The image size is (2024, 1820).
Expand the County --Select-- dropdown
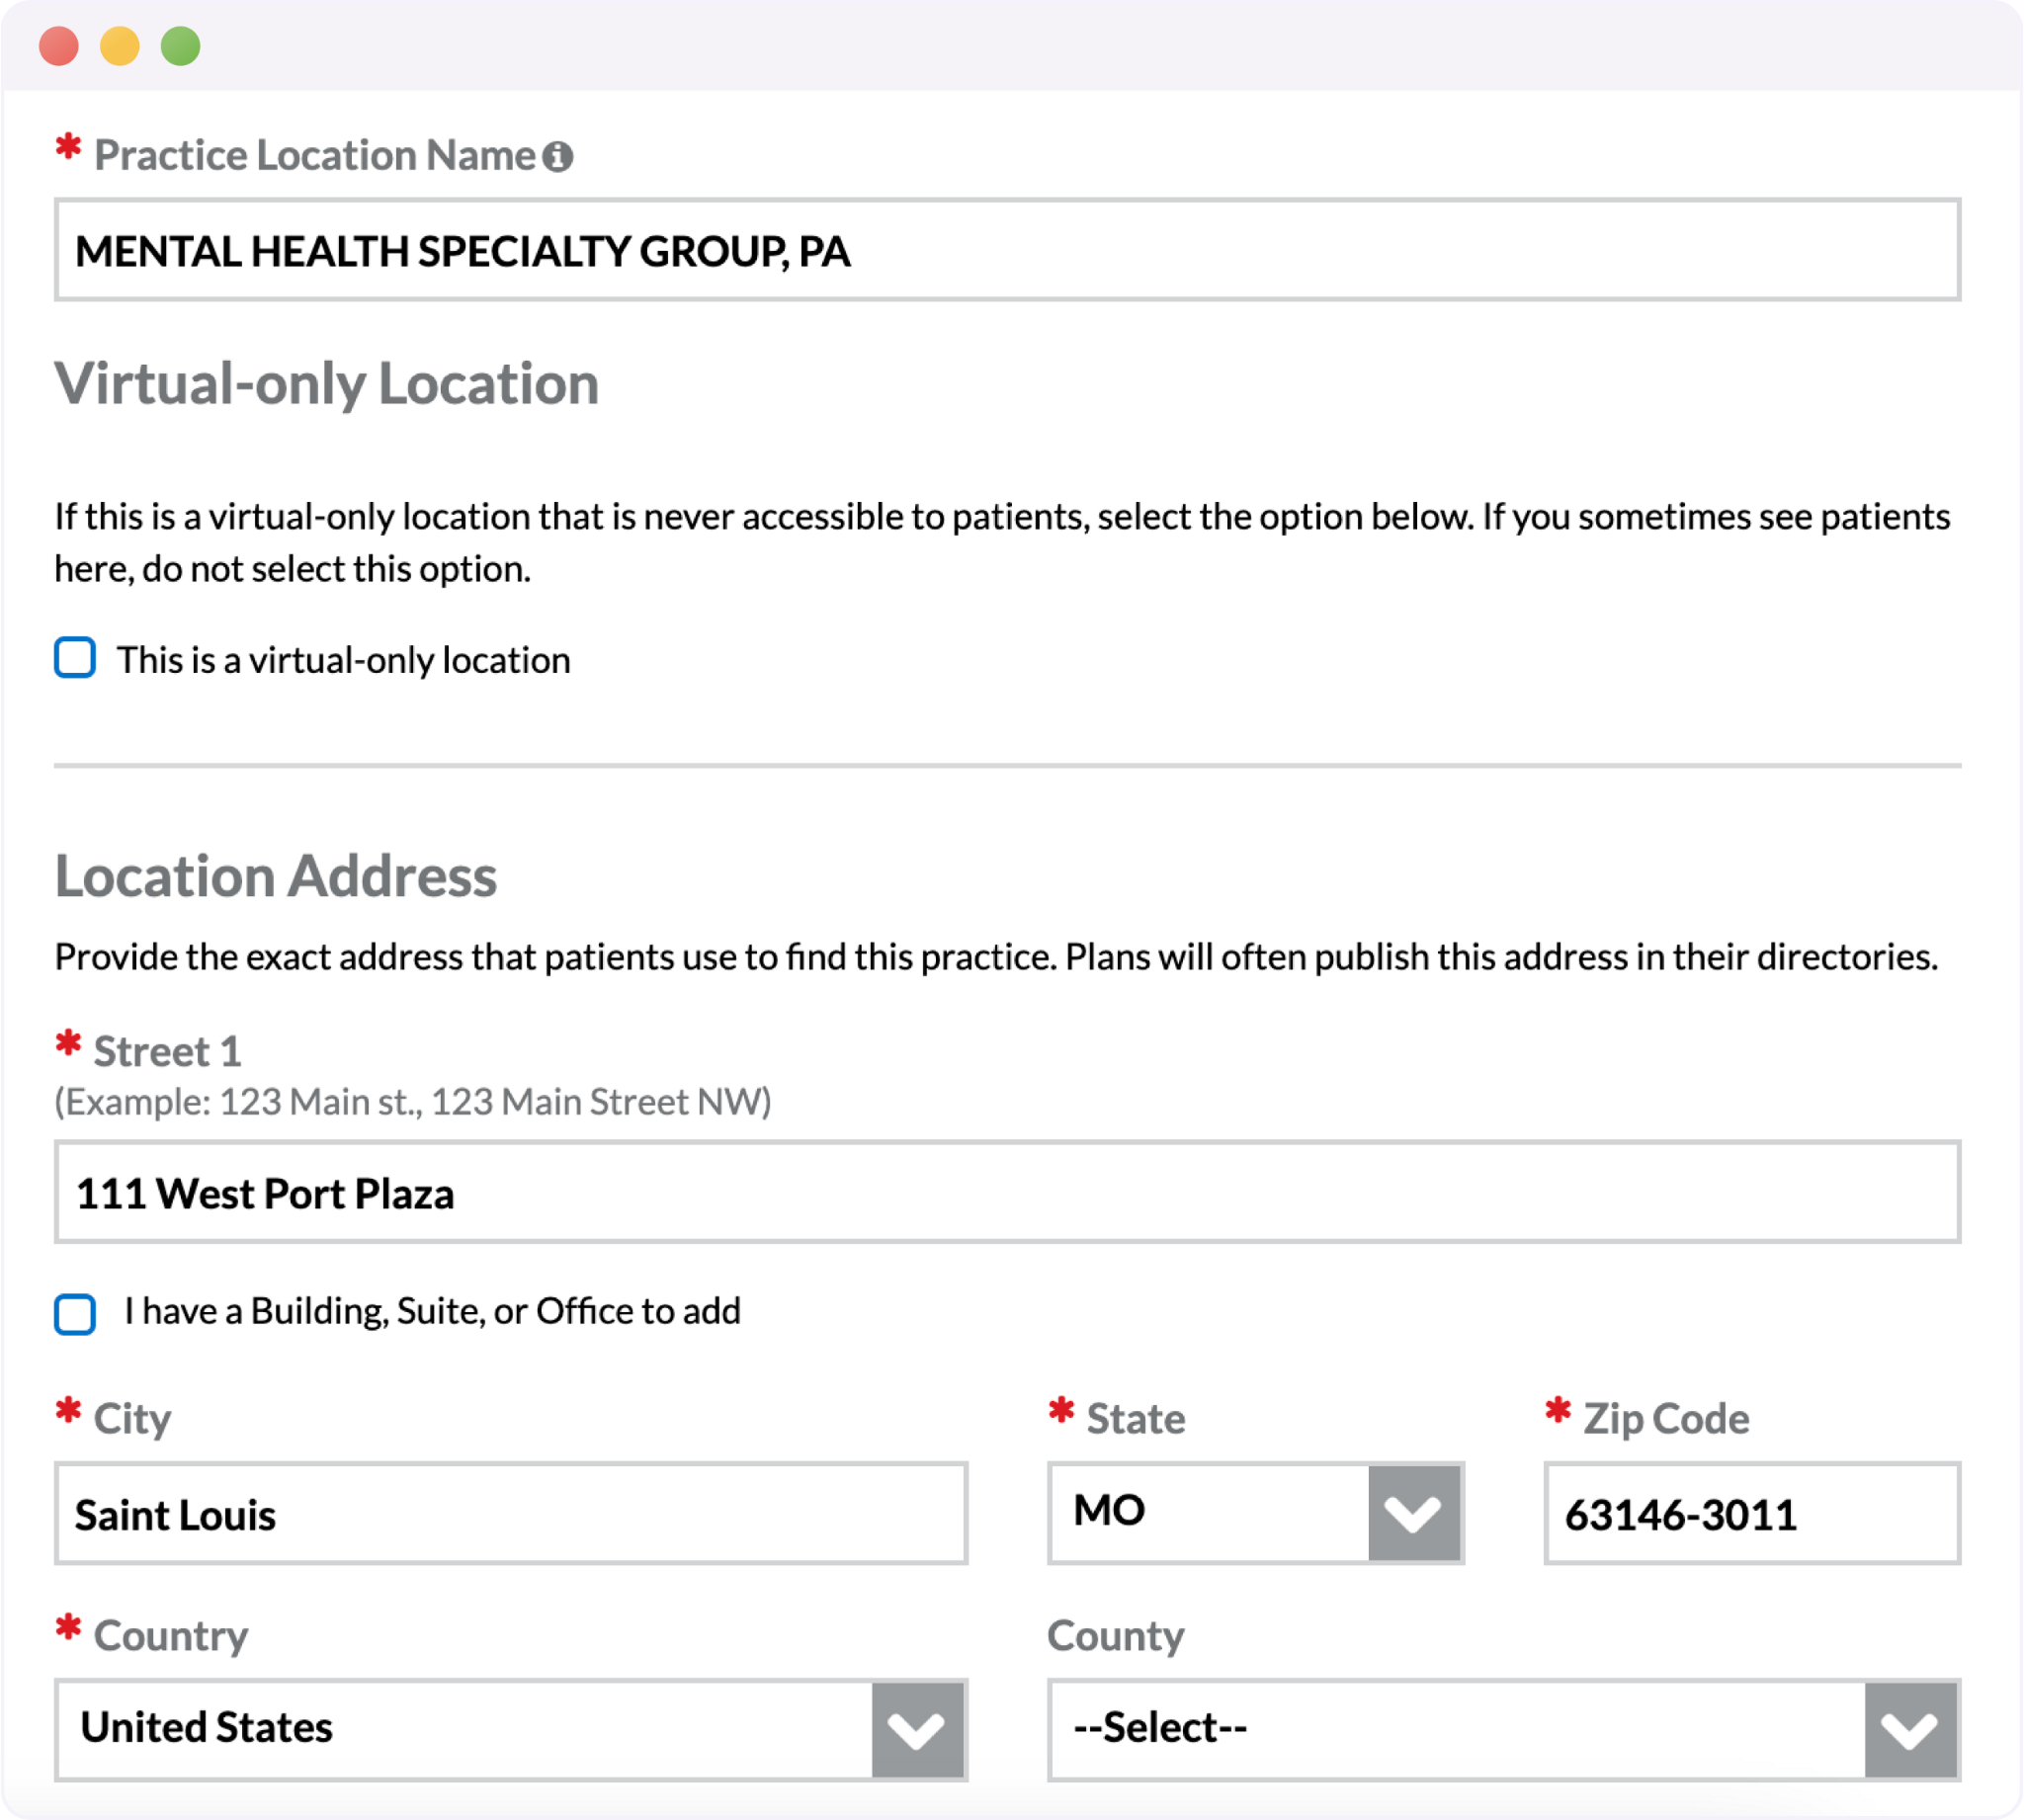point(1504,1729)
